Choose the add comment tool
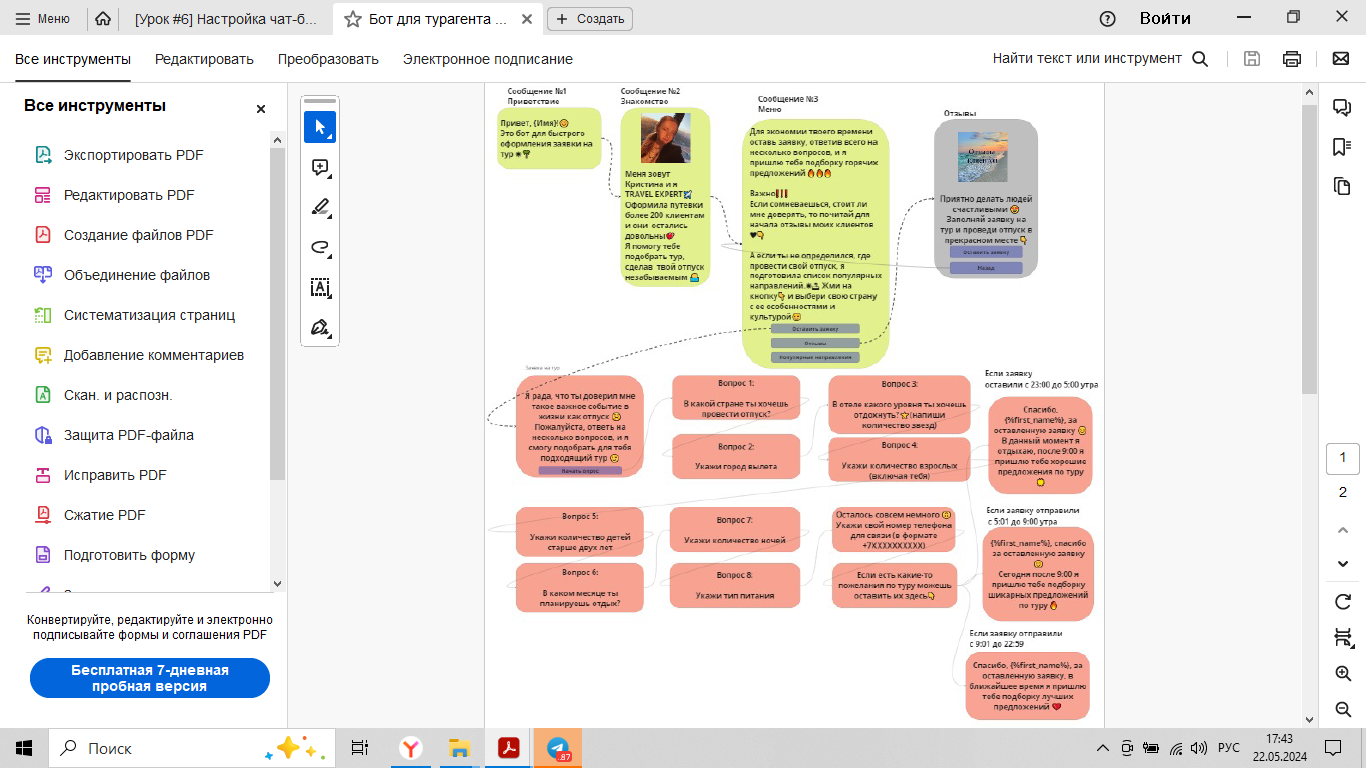Screen dimensions: 1366x768 point(320,167)
